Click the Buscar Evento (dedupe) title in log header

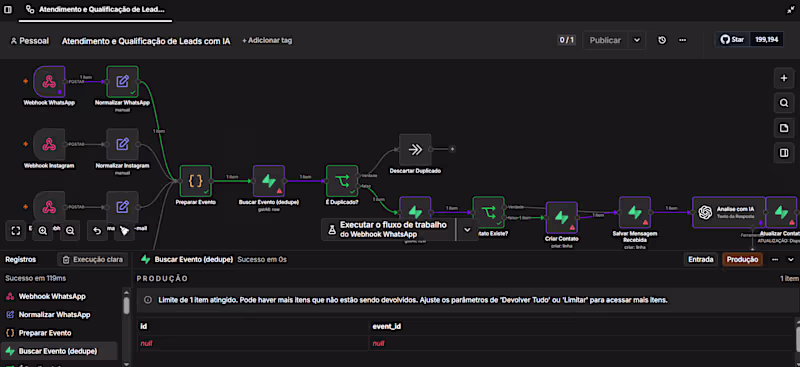(194, 259)
